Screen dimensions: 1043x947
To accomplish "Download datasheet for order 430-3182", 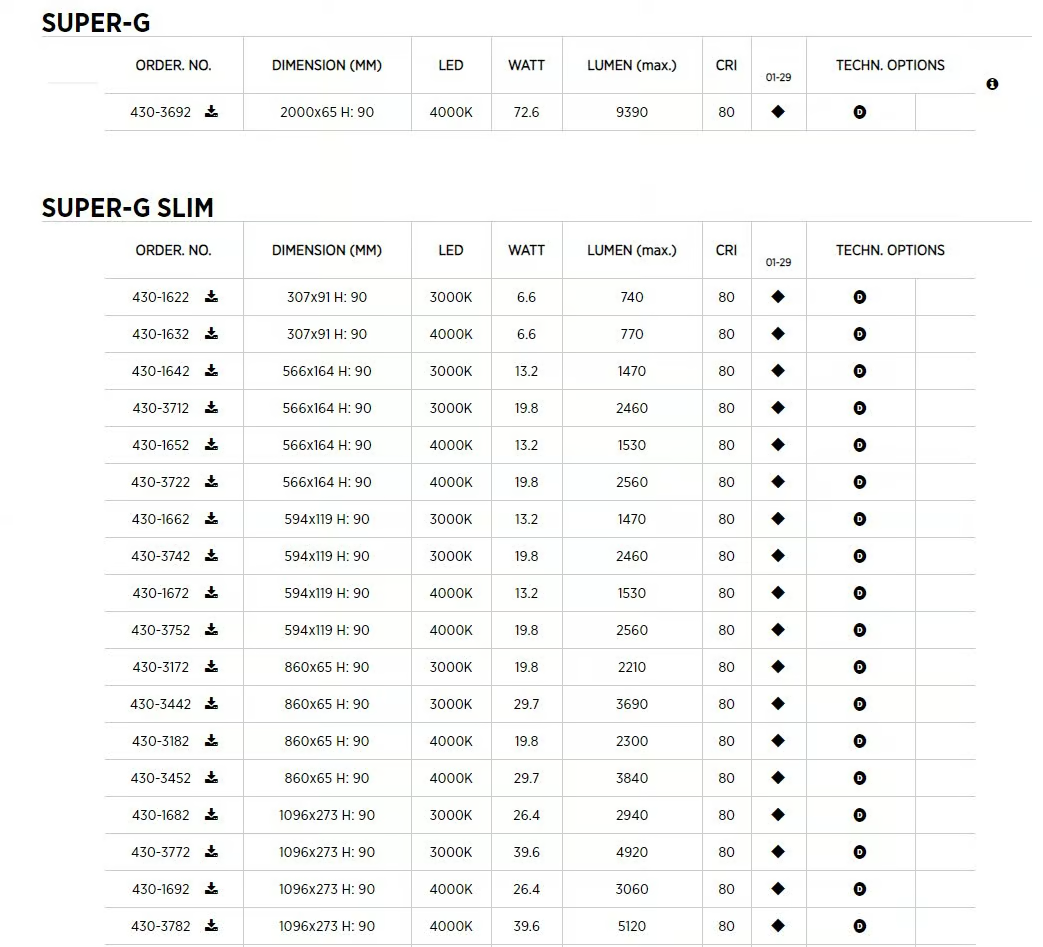I will point(212,740).
